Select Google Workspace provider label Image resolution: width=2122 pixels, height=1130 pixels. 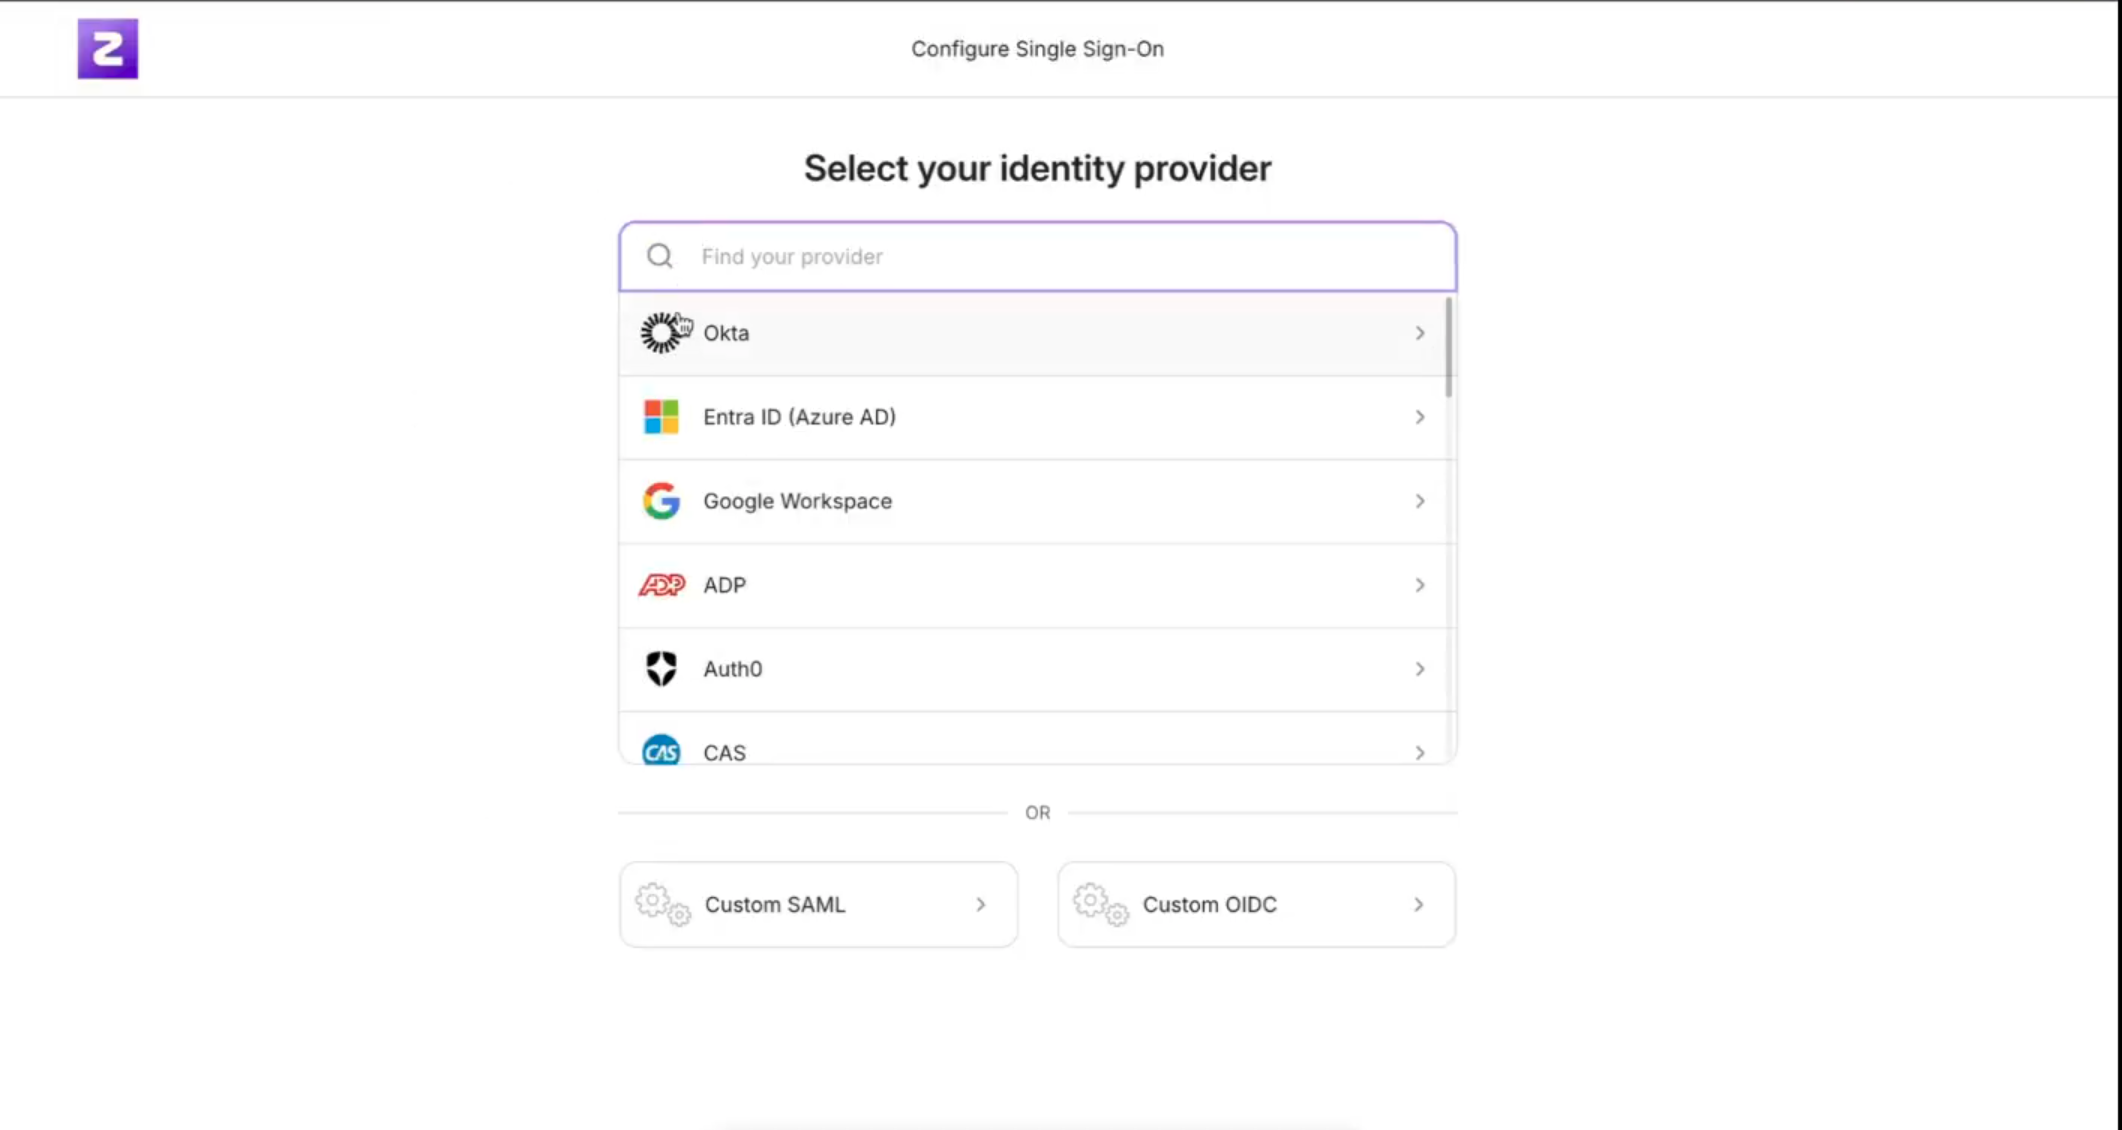(x=797, y=501)
